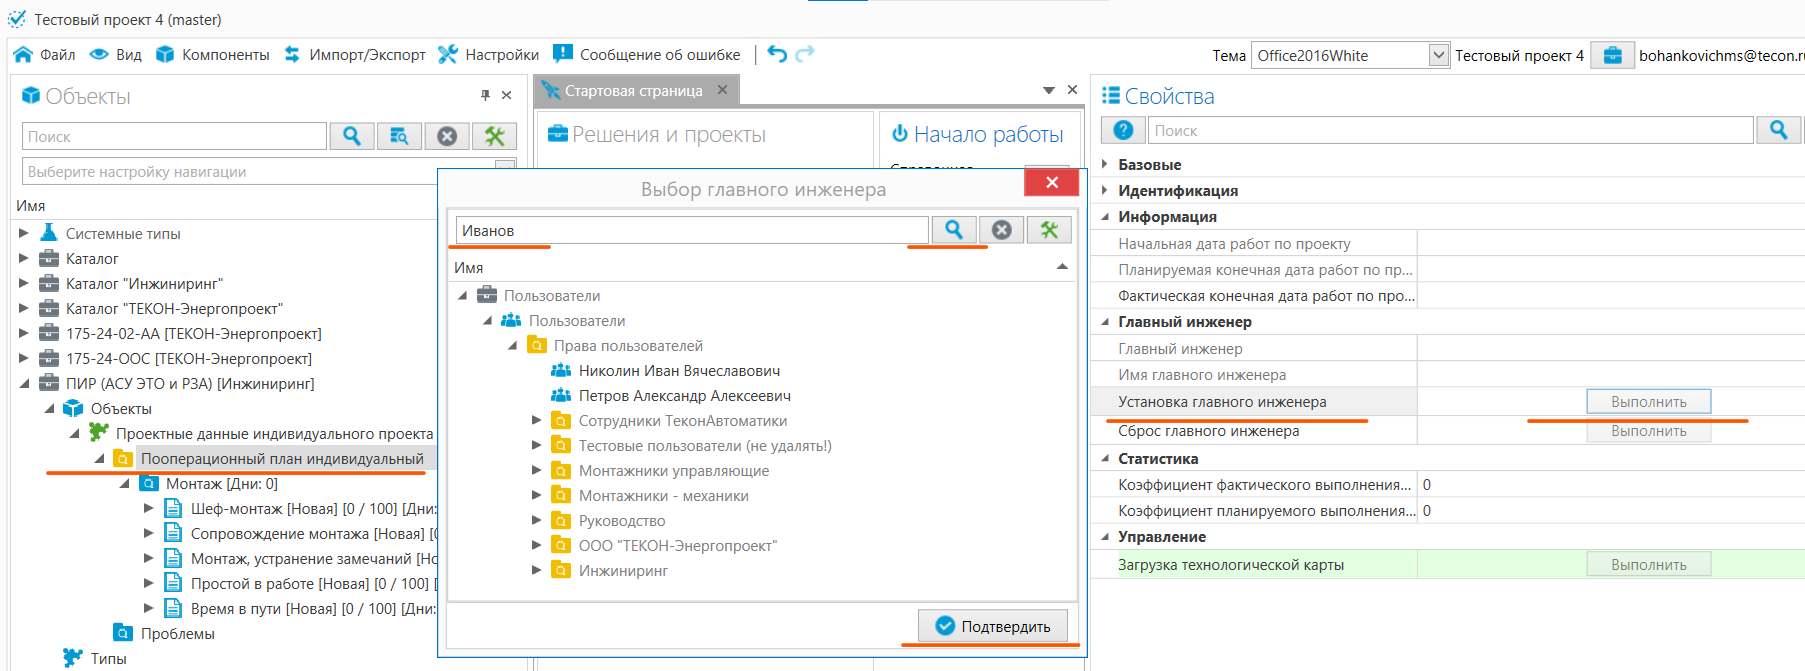Click the help question mark in Properties
Viewport: 1805px width, 671px height.
(x=1123, y=130)
